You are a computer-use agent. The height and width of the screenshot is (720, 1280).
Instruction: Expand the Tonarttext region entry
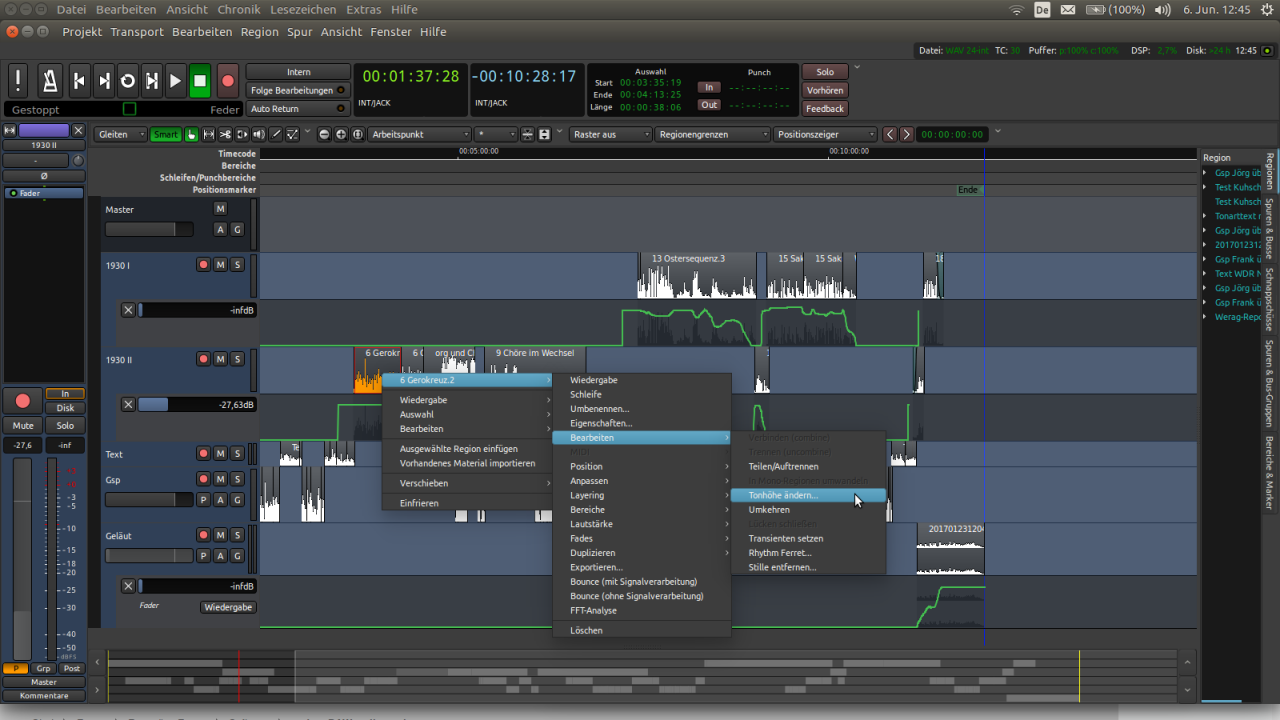(1205, 216)
